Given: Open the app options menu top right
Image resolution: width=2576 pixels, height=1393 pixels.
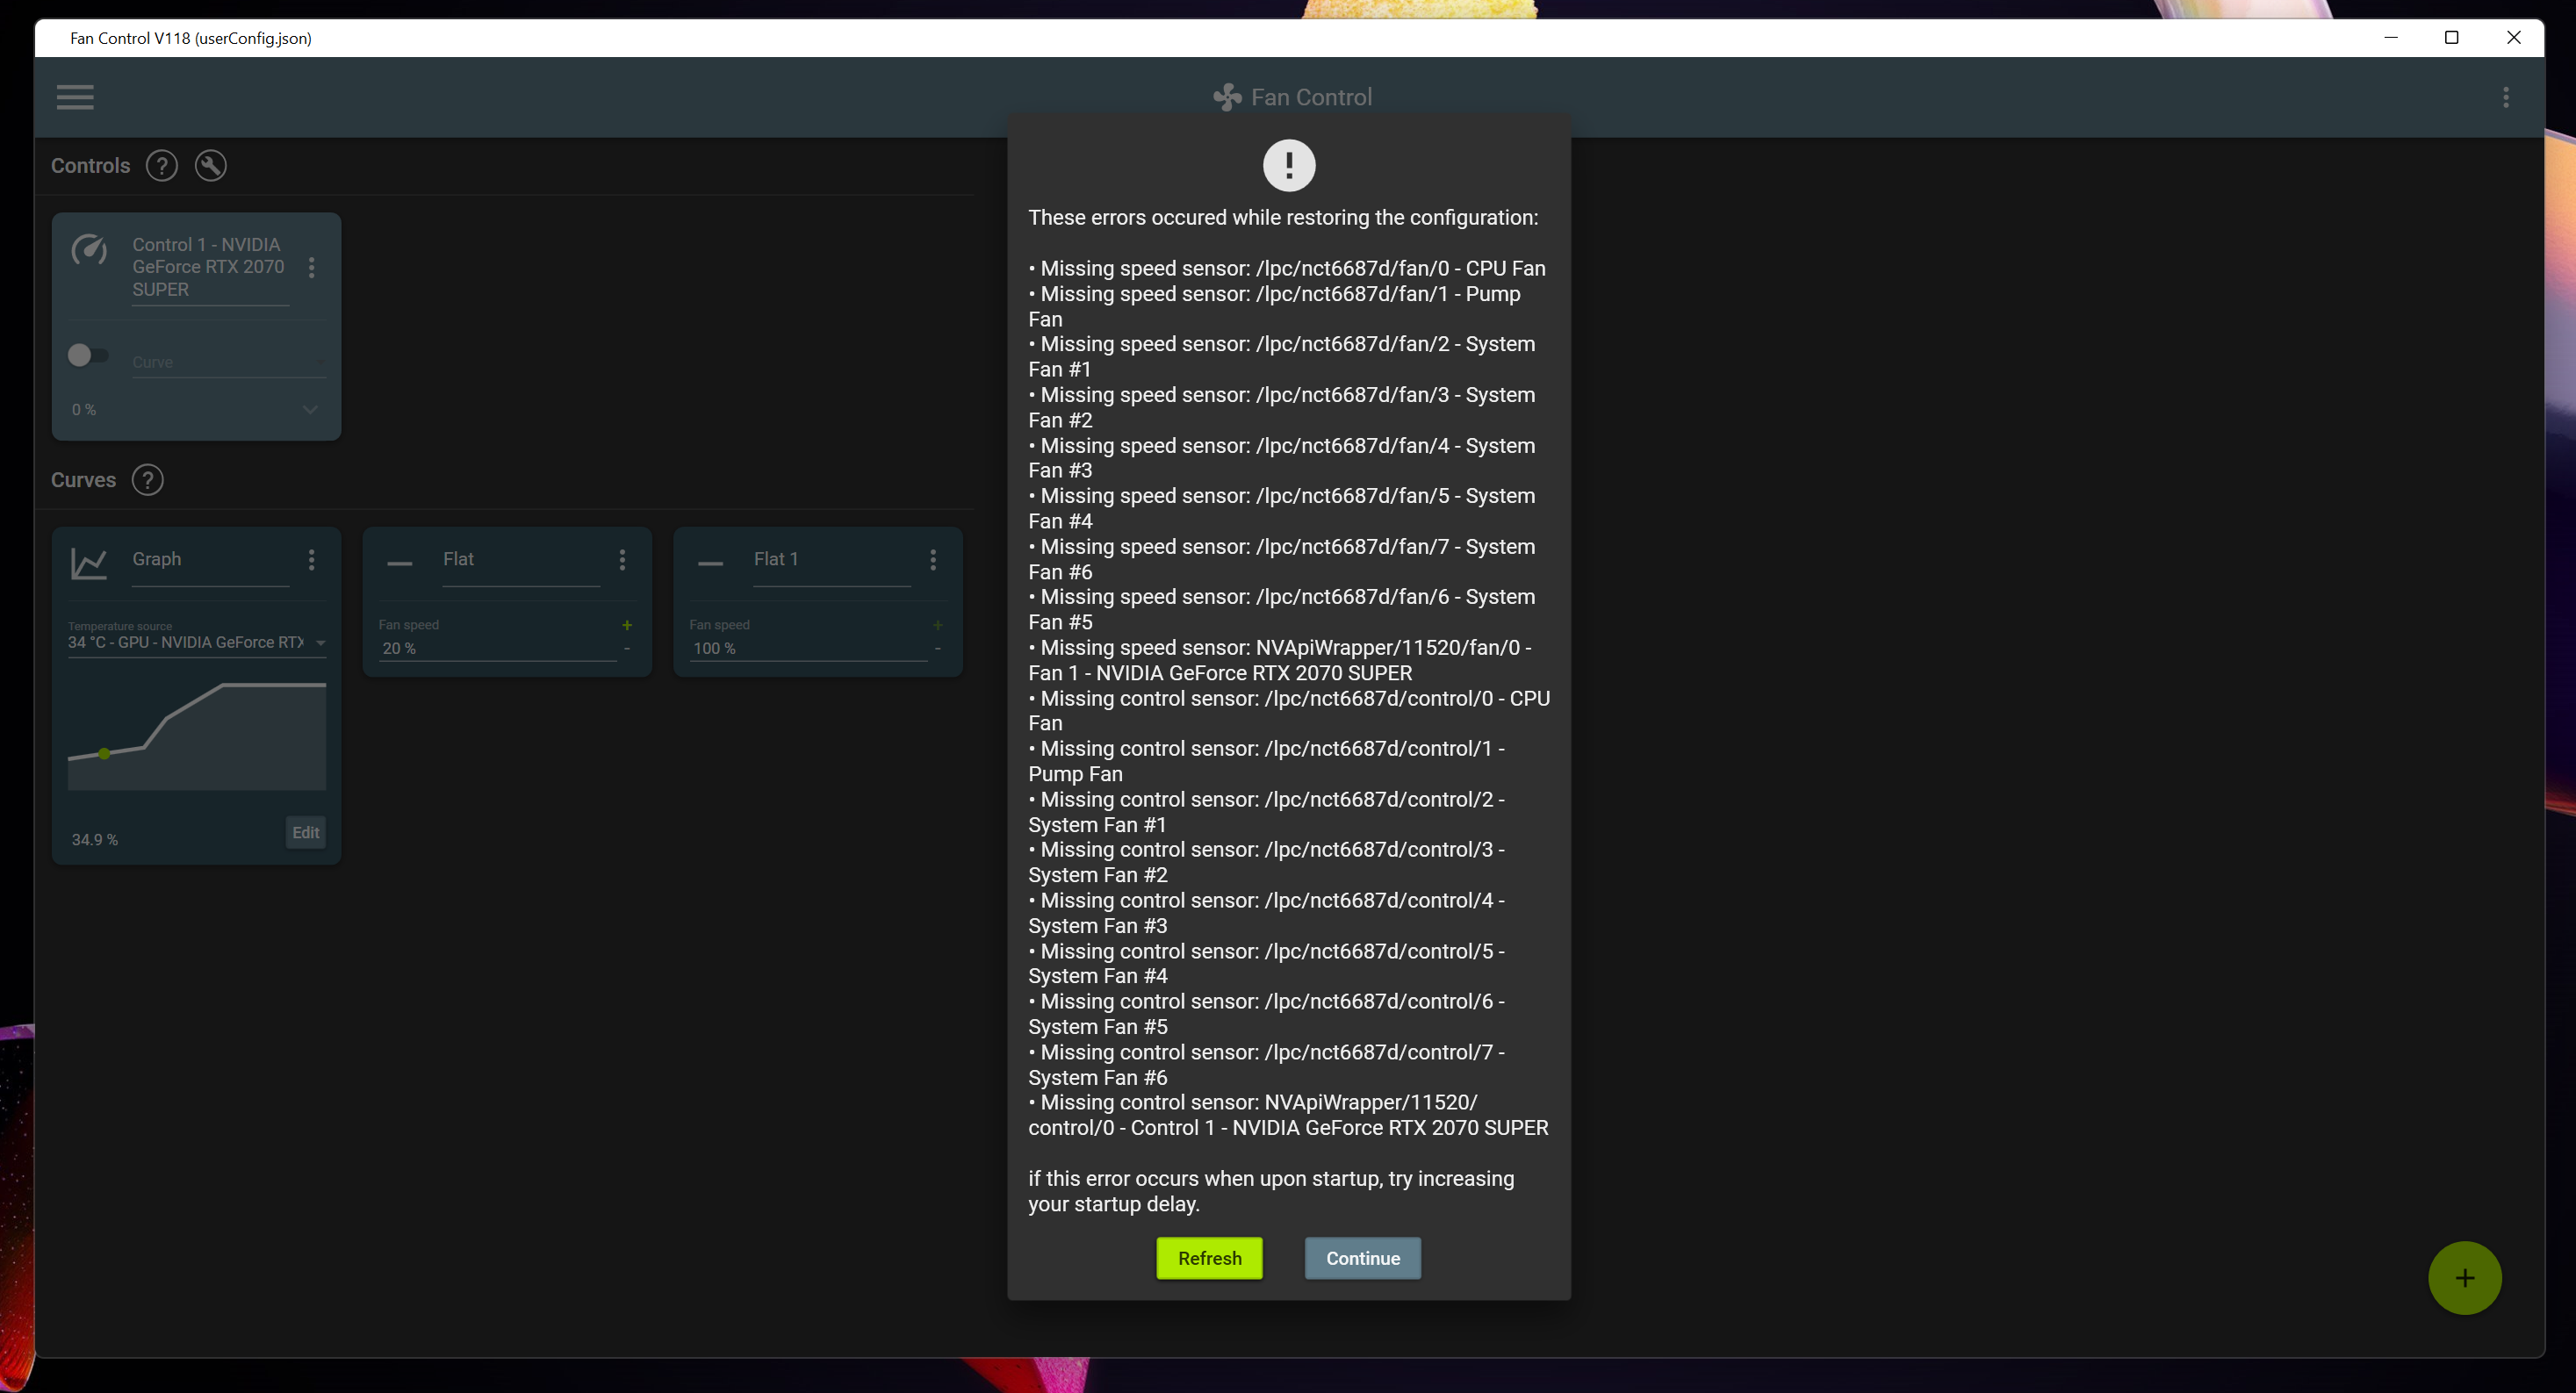Looking at the screenshot, I should click(2505, 97).
